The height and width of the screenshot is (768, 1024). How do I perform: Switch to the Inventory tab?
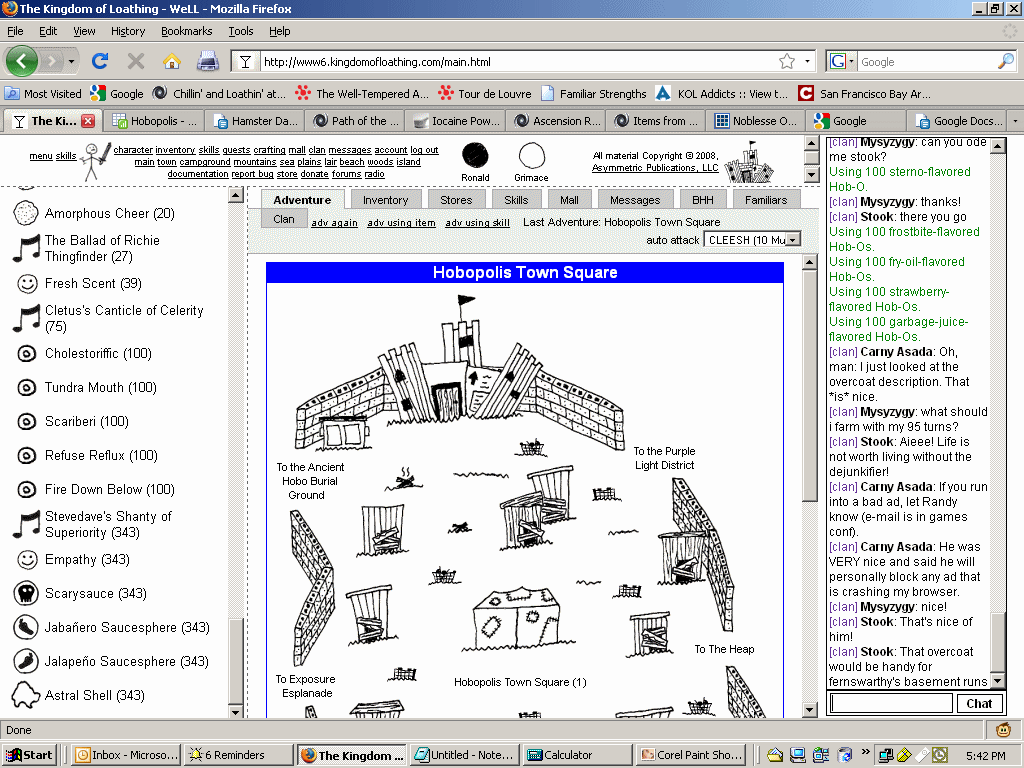pos(385,200)
